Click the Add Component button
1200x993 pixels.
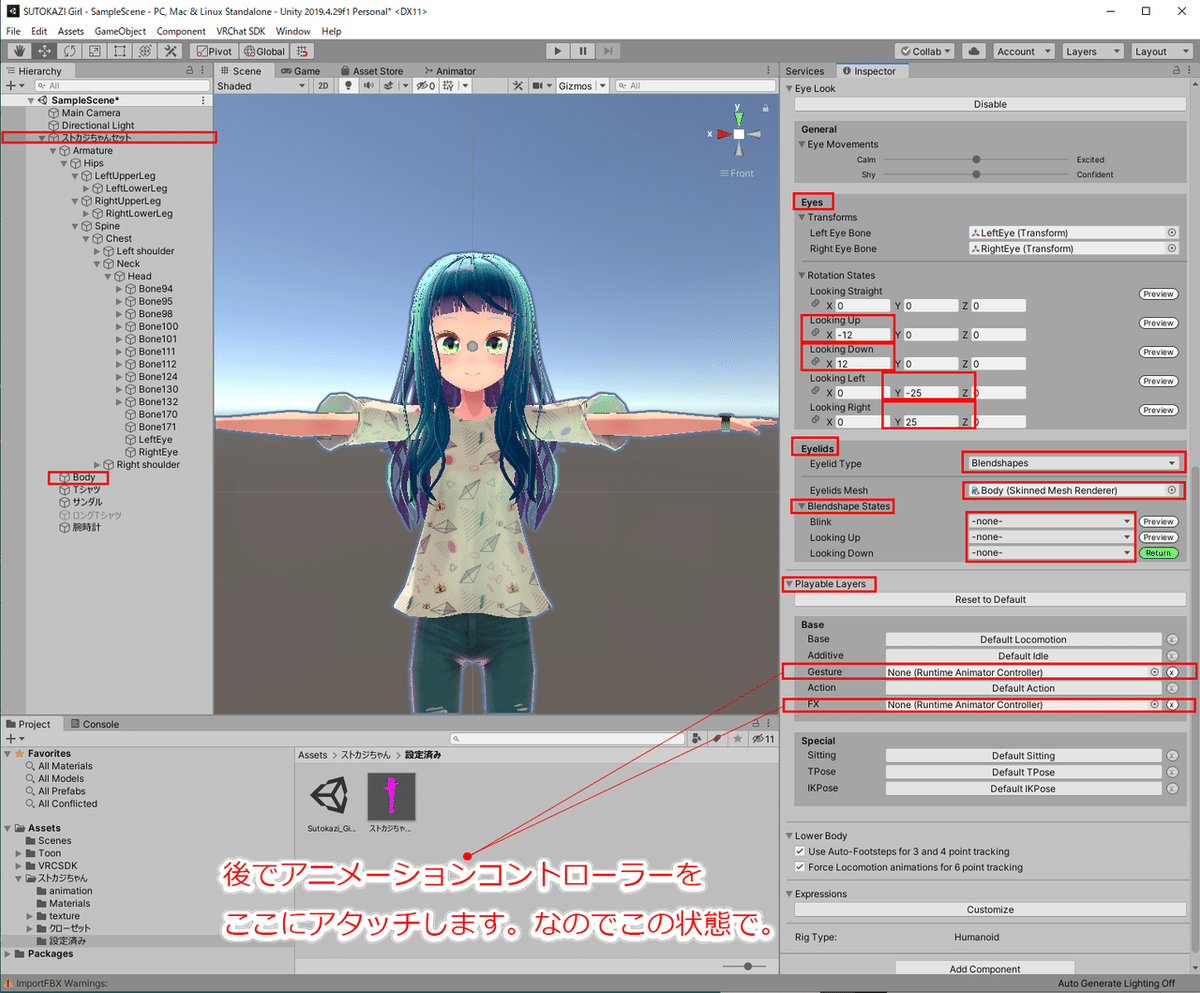tap(985, 969)
